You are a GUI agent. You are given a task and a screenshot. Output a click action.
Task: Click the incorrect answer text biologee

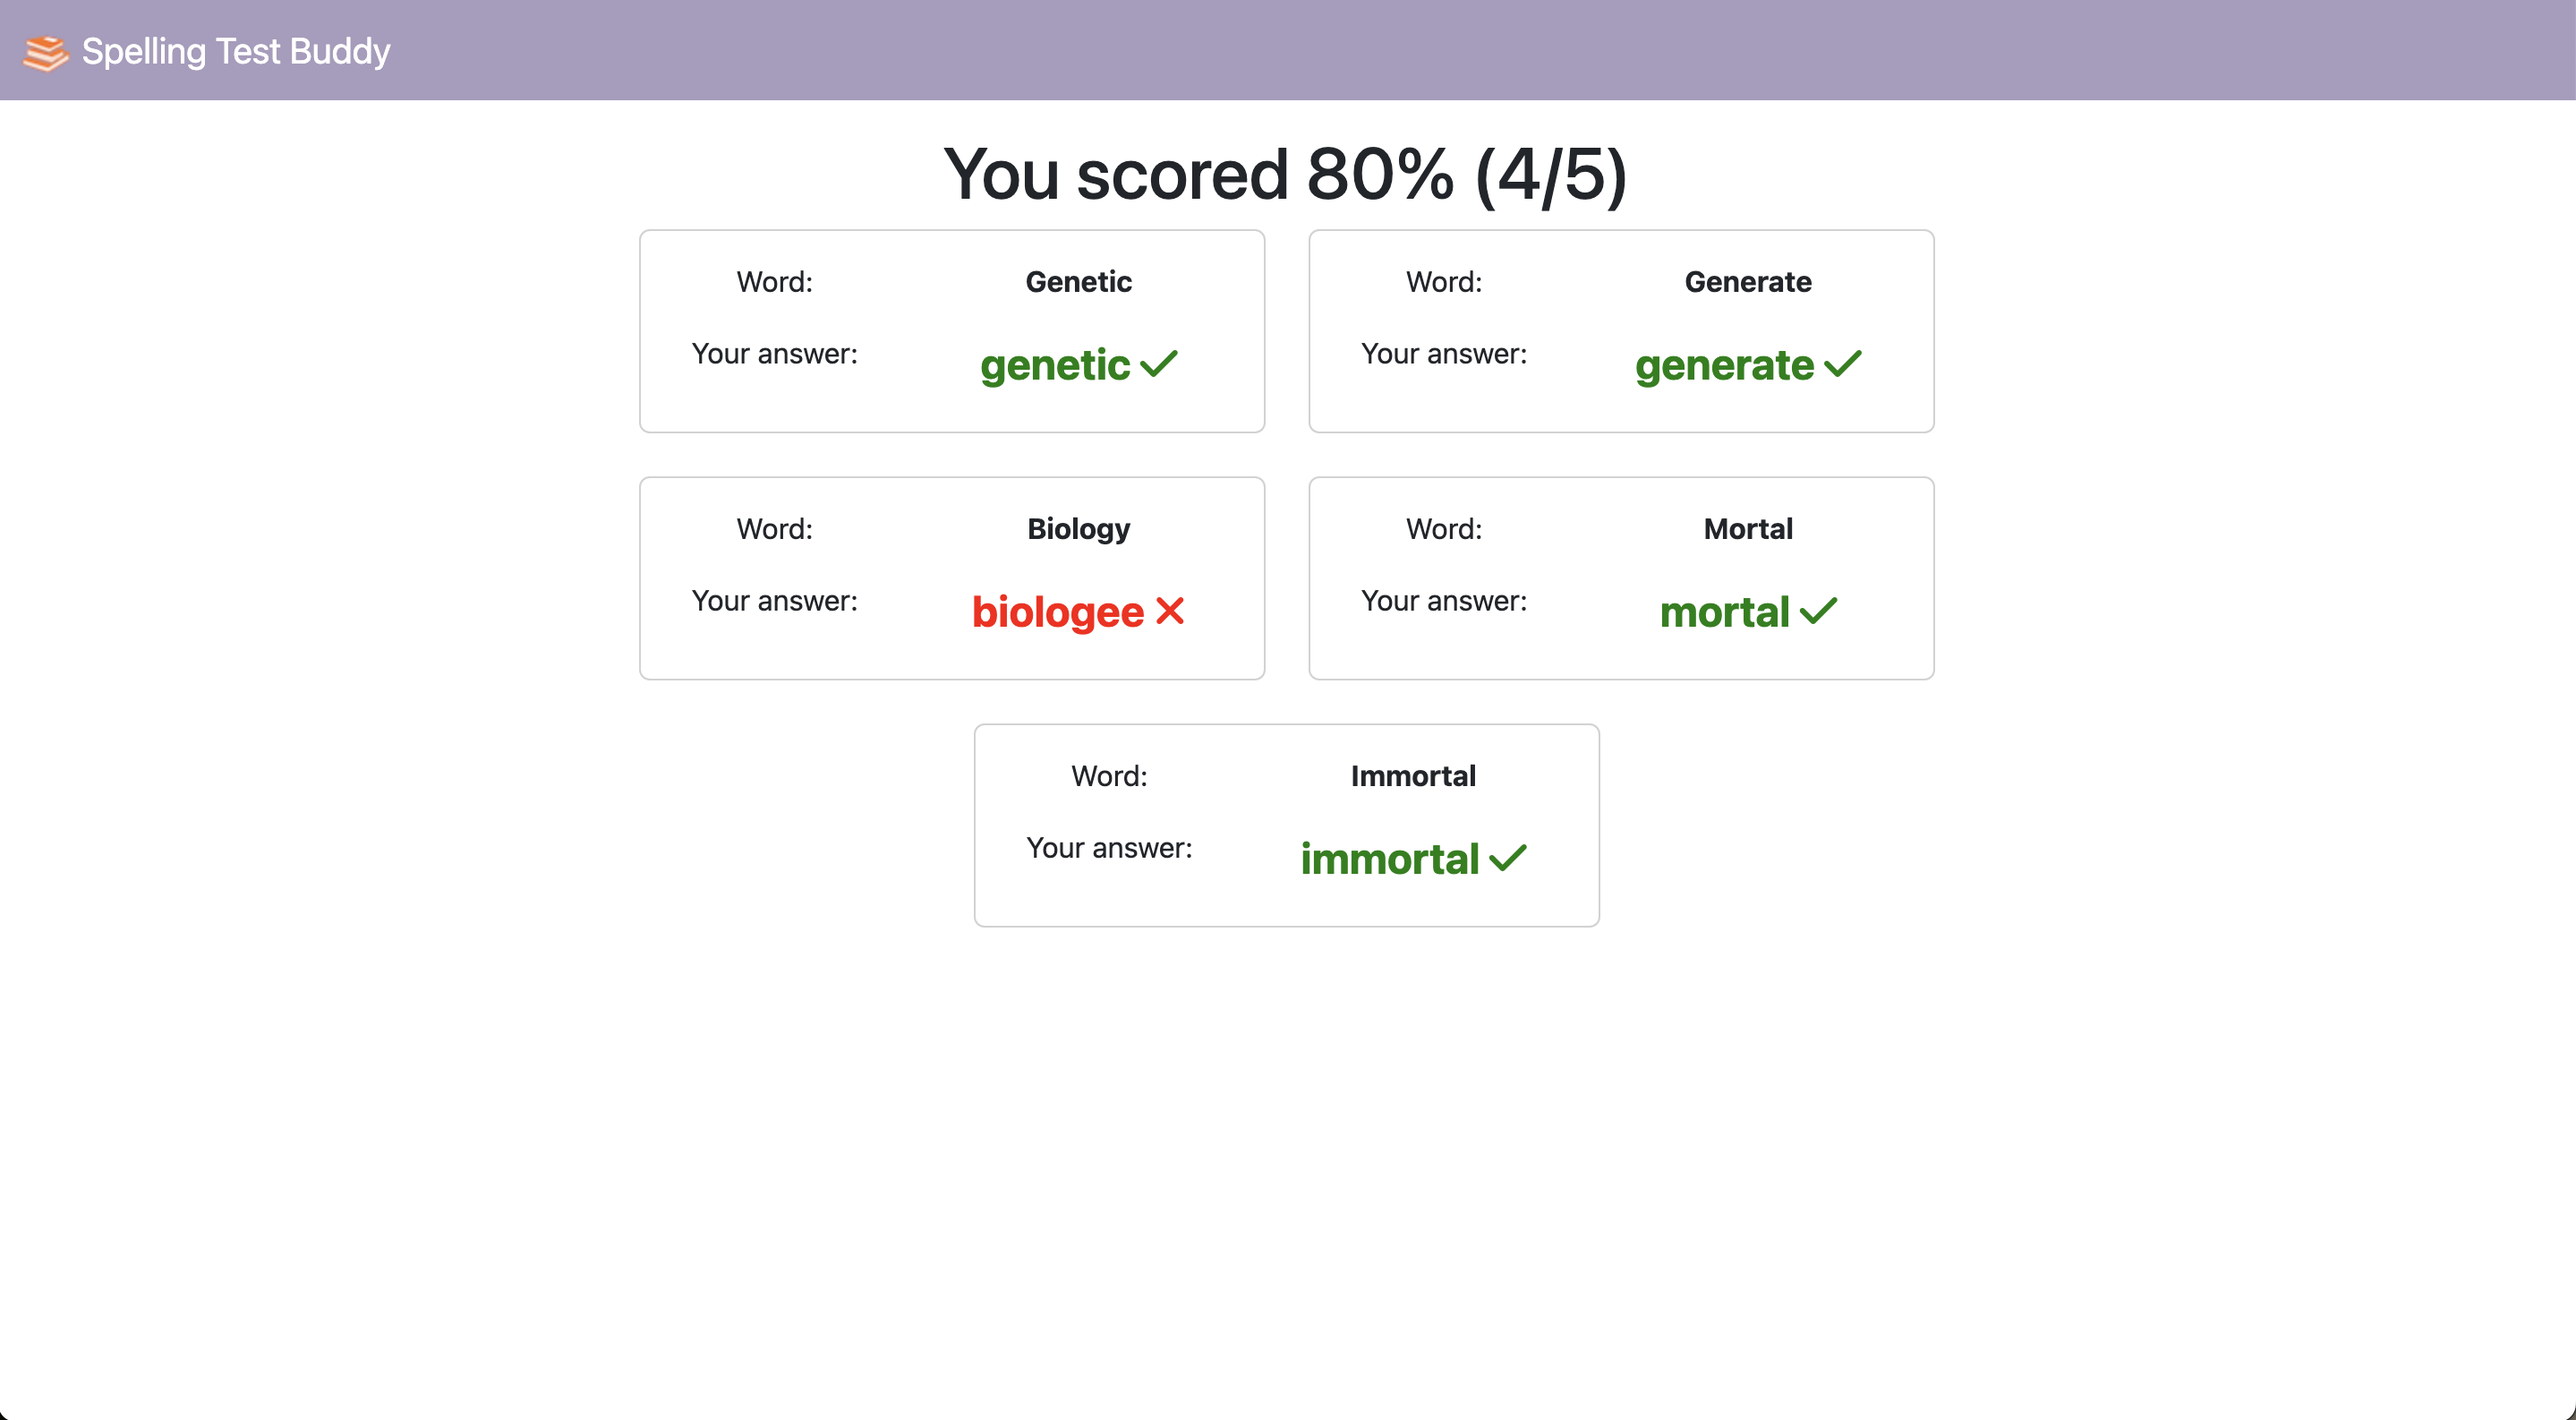(x=1056, y=611)
